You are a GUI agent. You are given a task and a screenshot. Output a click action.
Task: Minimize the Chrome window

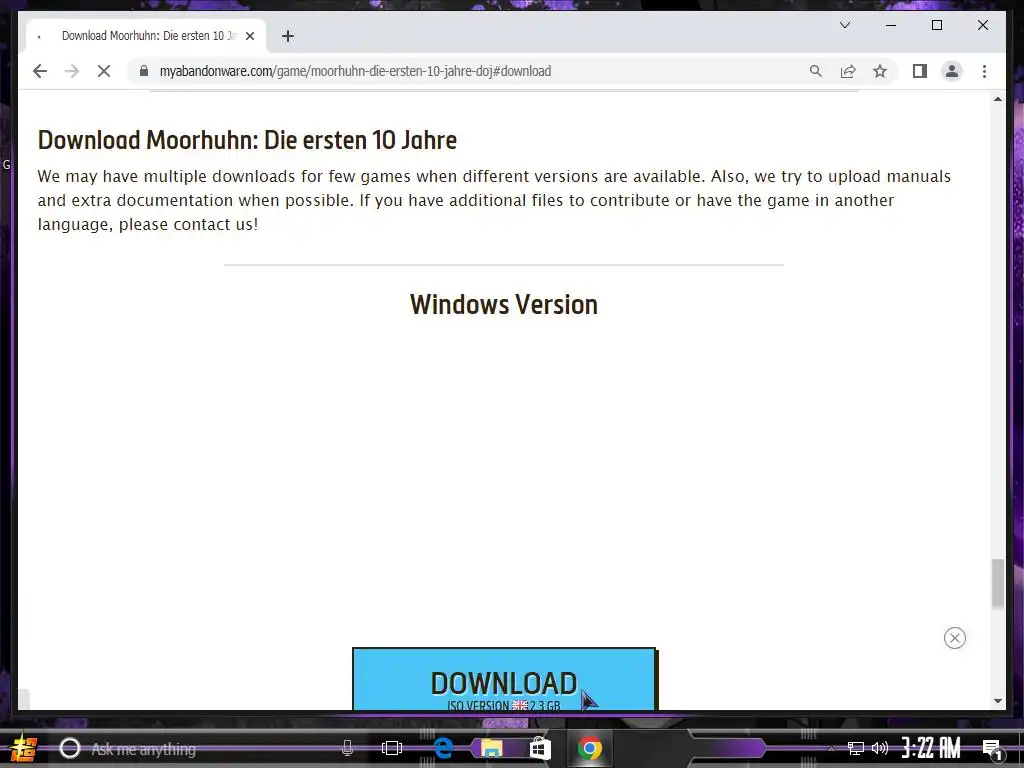(891, 25)
